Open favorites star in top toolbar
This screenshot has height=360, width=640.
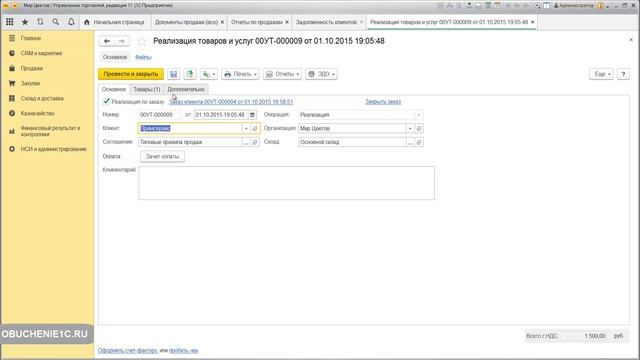click(25, 22)
